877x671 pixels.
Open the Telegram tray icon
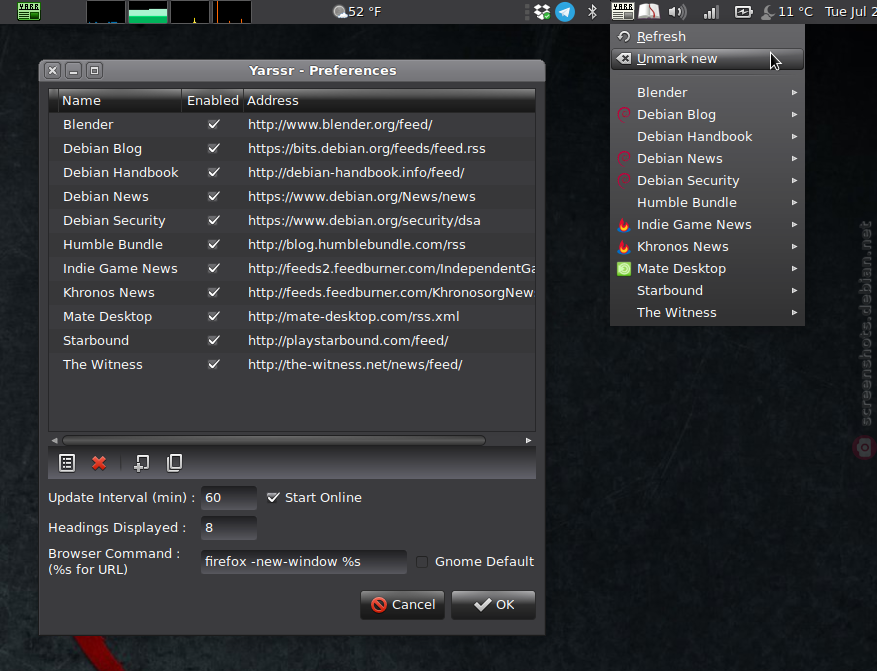565,12
